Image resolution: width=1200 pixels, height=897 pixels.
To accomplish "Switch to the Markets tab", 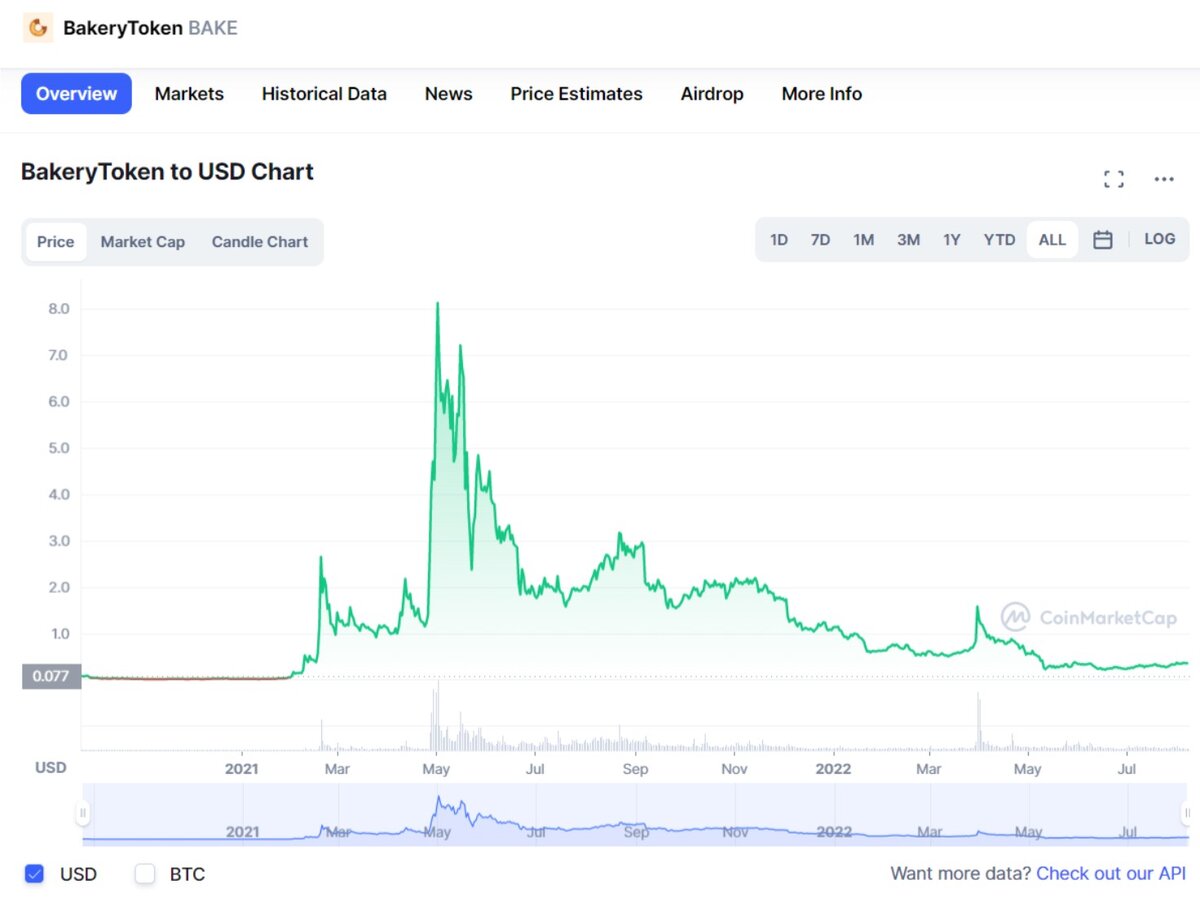I will coord(189,94).
